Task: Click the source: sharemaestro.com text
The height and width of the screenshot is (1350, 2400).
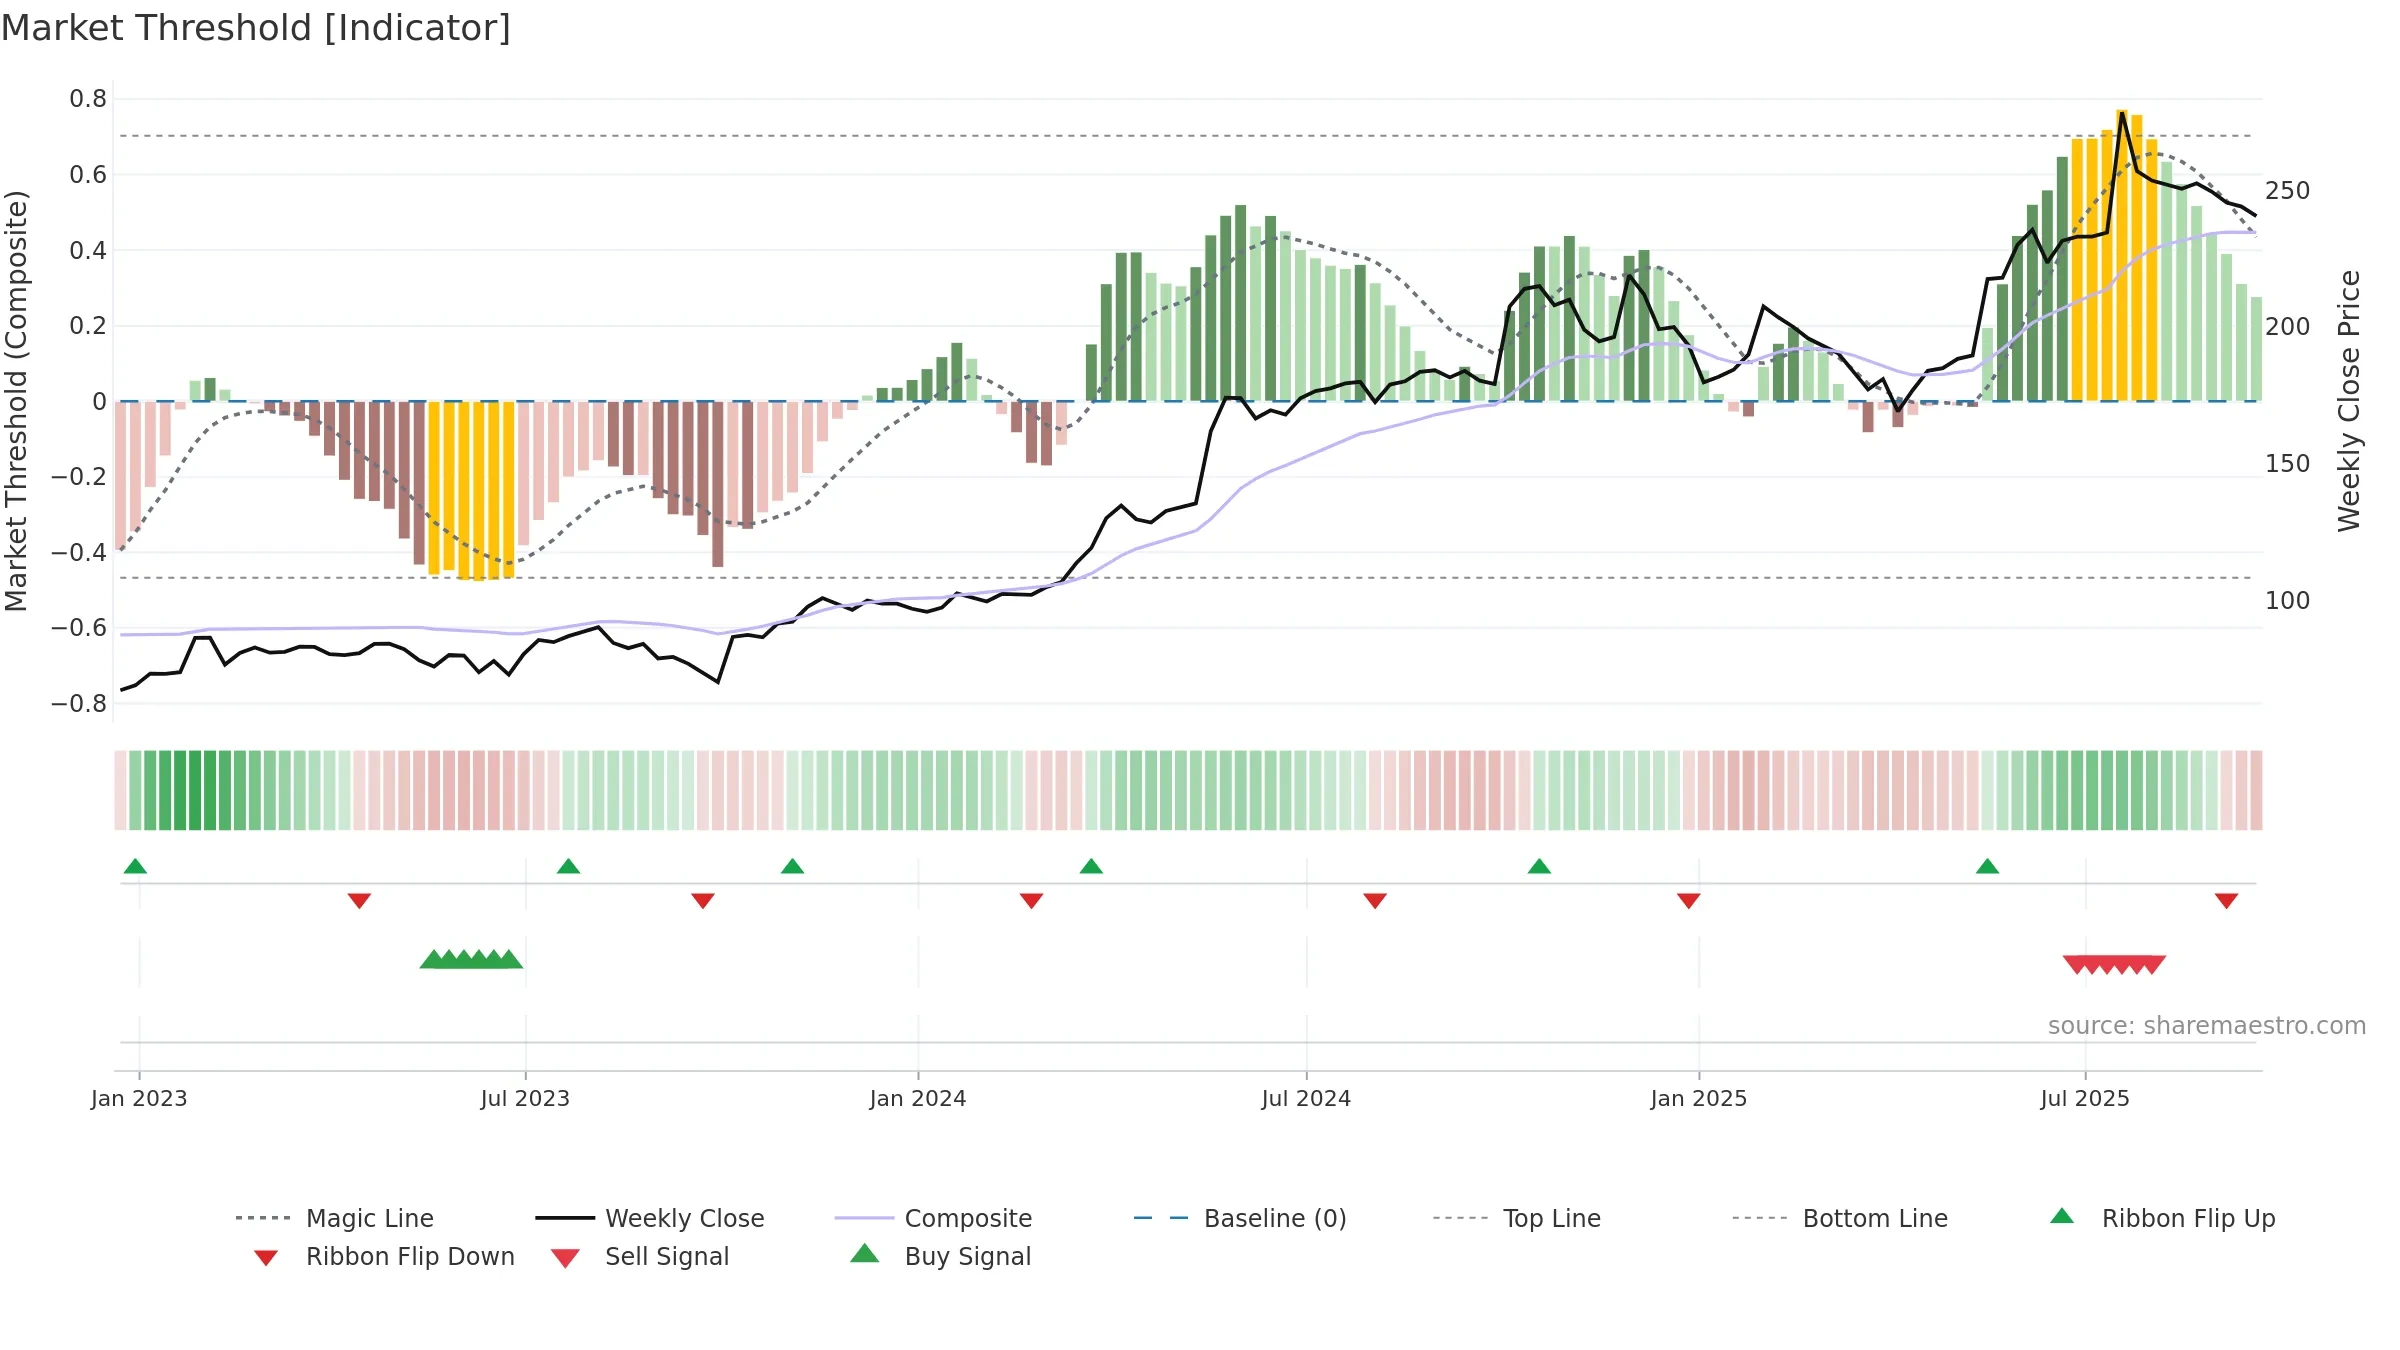Action: (2207, 1026)
